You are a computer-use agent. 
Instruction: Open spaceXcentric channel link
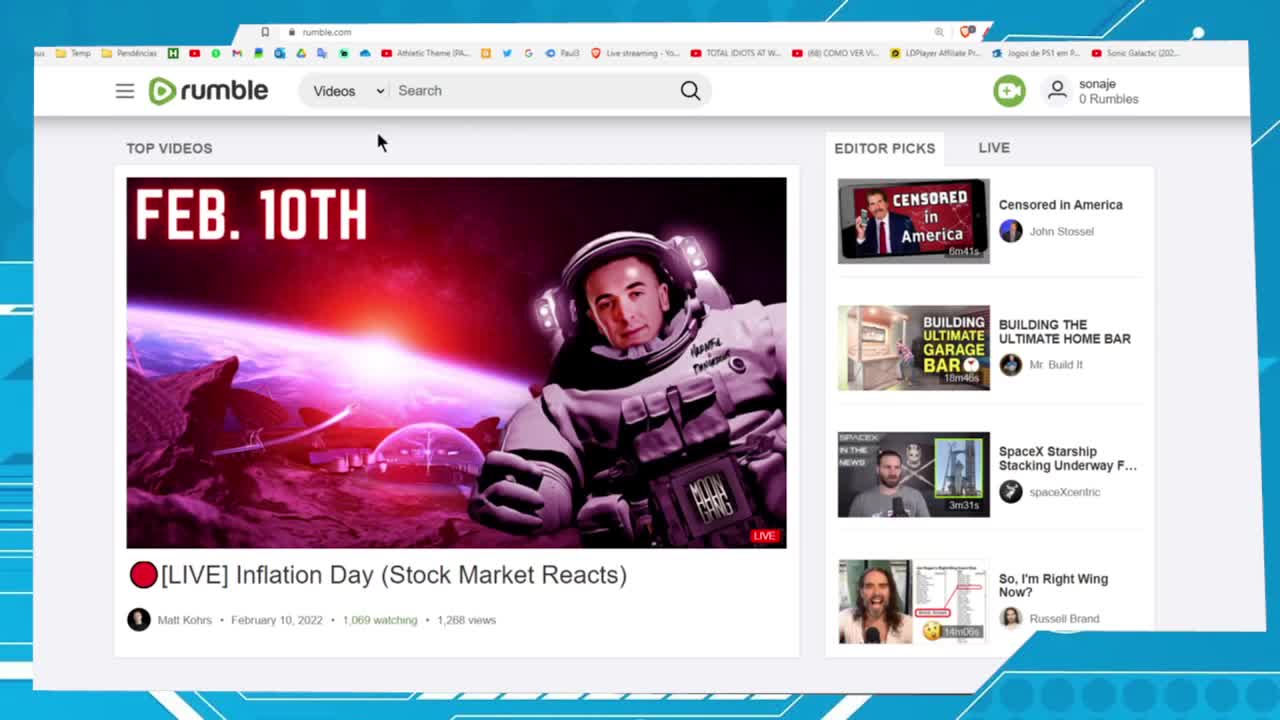click(1064, 492)
